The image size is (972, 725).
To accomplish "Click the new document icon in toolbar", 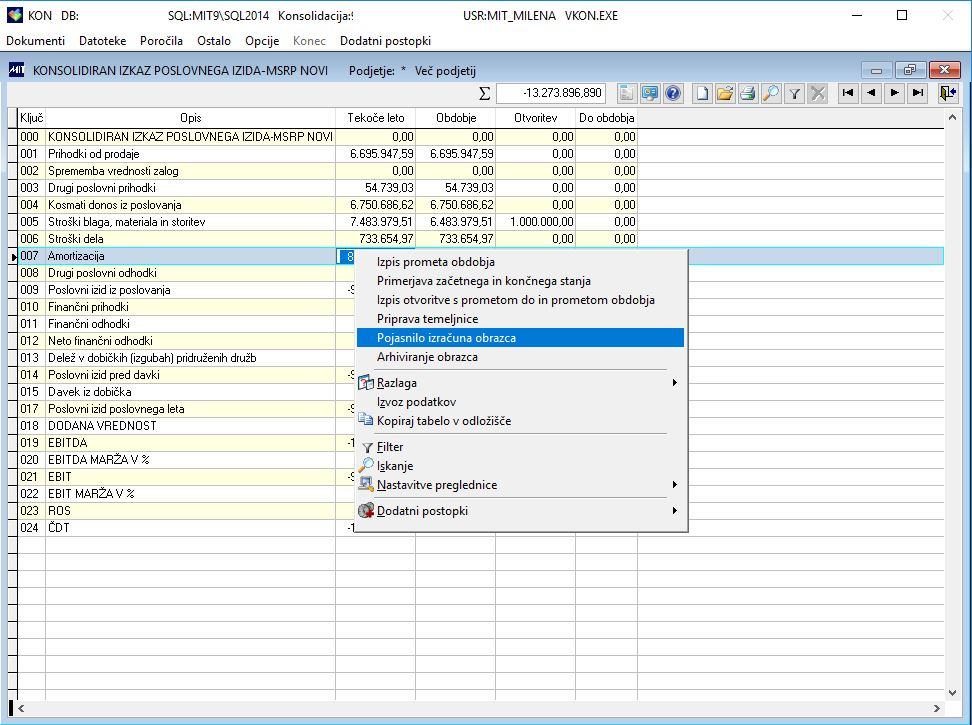I will coord(703,93).
